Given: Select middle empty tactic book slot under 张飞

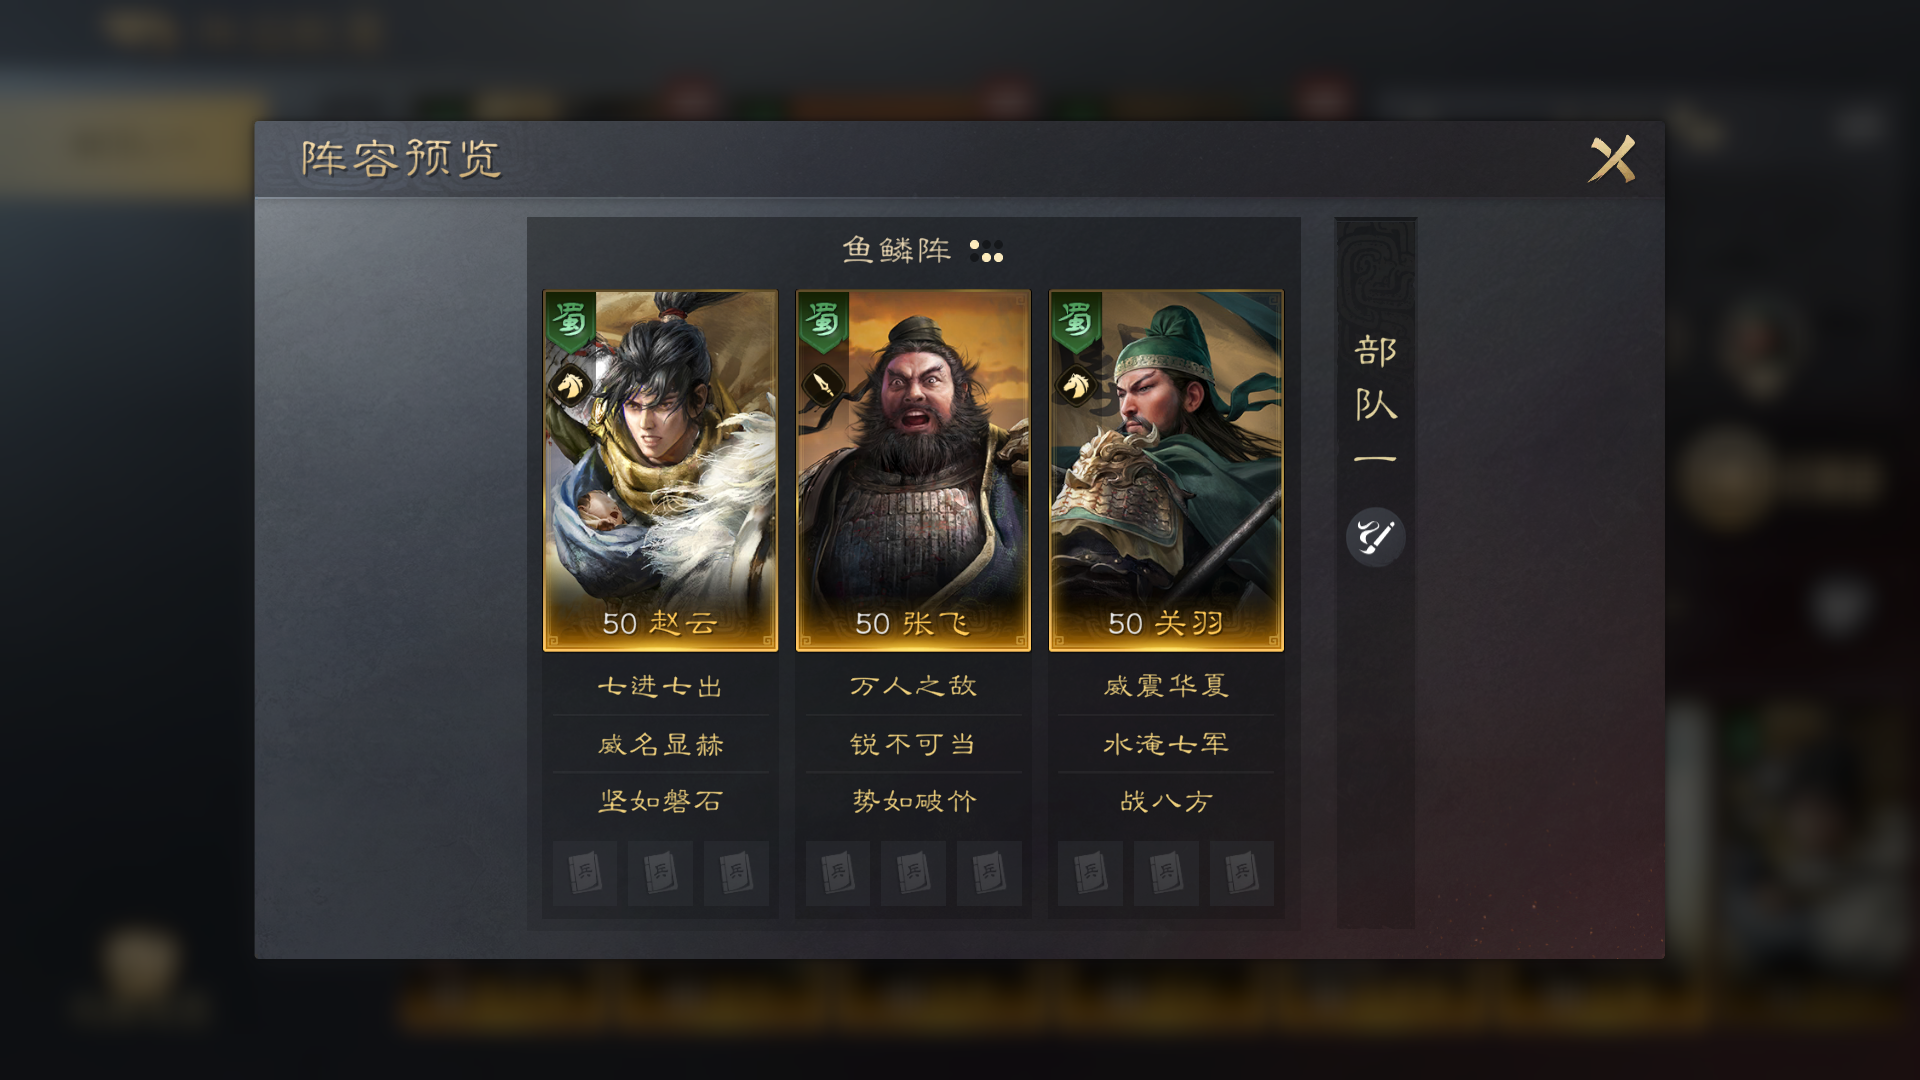Looking at the screenshot, I should (913, 873).
